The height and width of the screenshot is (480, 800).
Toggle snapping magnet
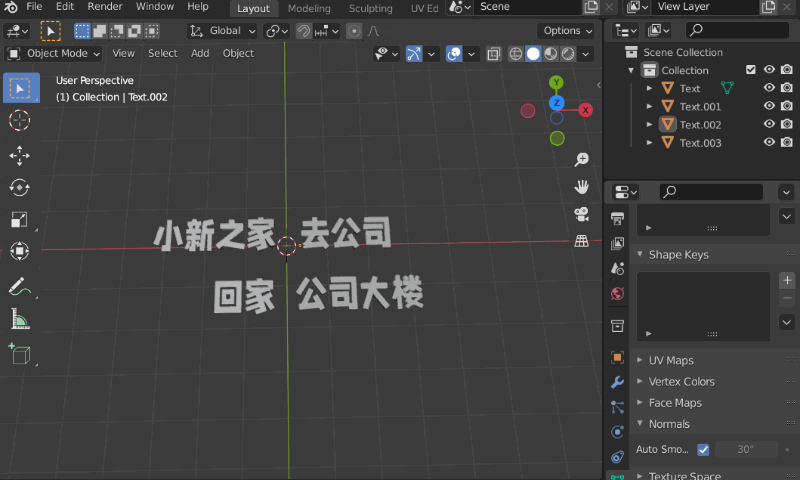(x=304, y=31)
